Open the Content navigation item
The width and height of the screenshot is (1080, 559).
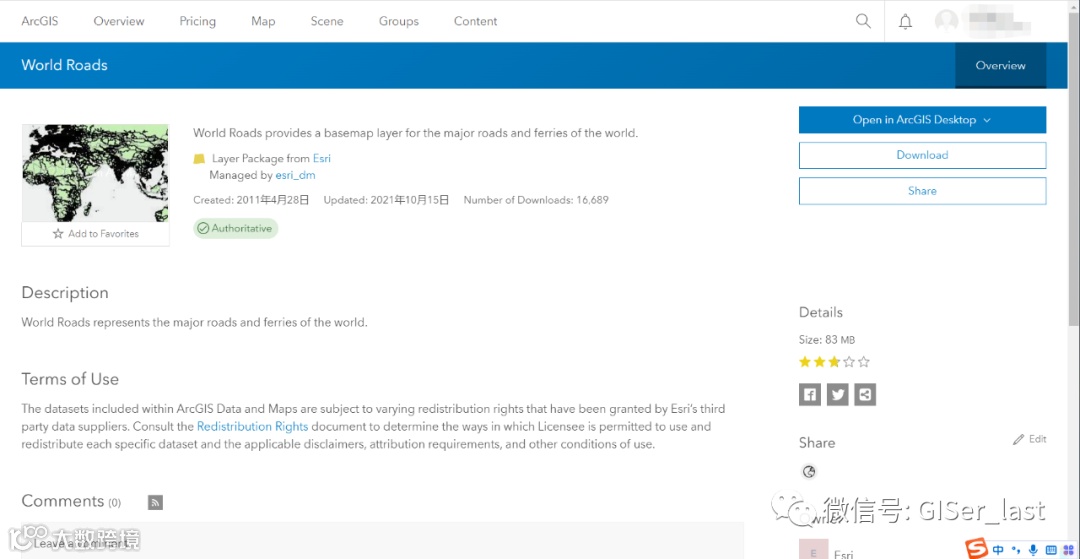[475, 21]
